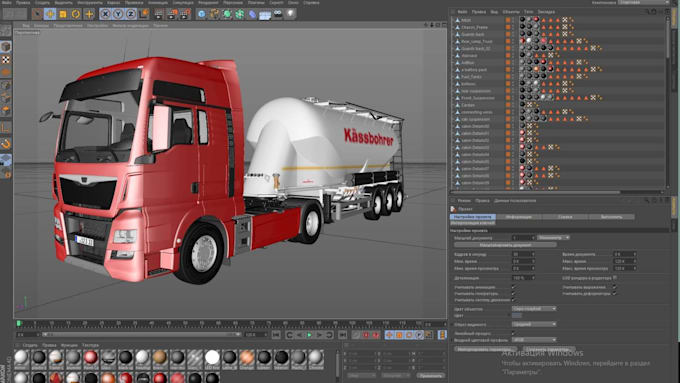Go to start of timeline button

[276, 335]
